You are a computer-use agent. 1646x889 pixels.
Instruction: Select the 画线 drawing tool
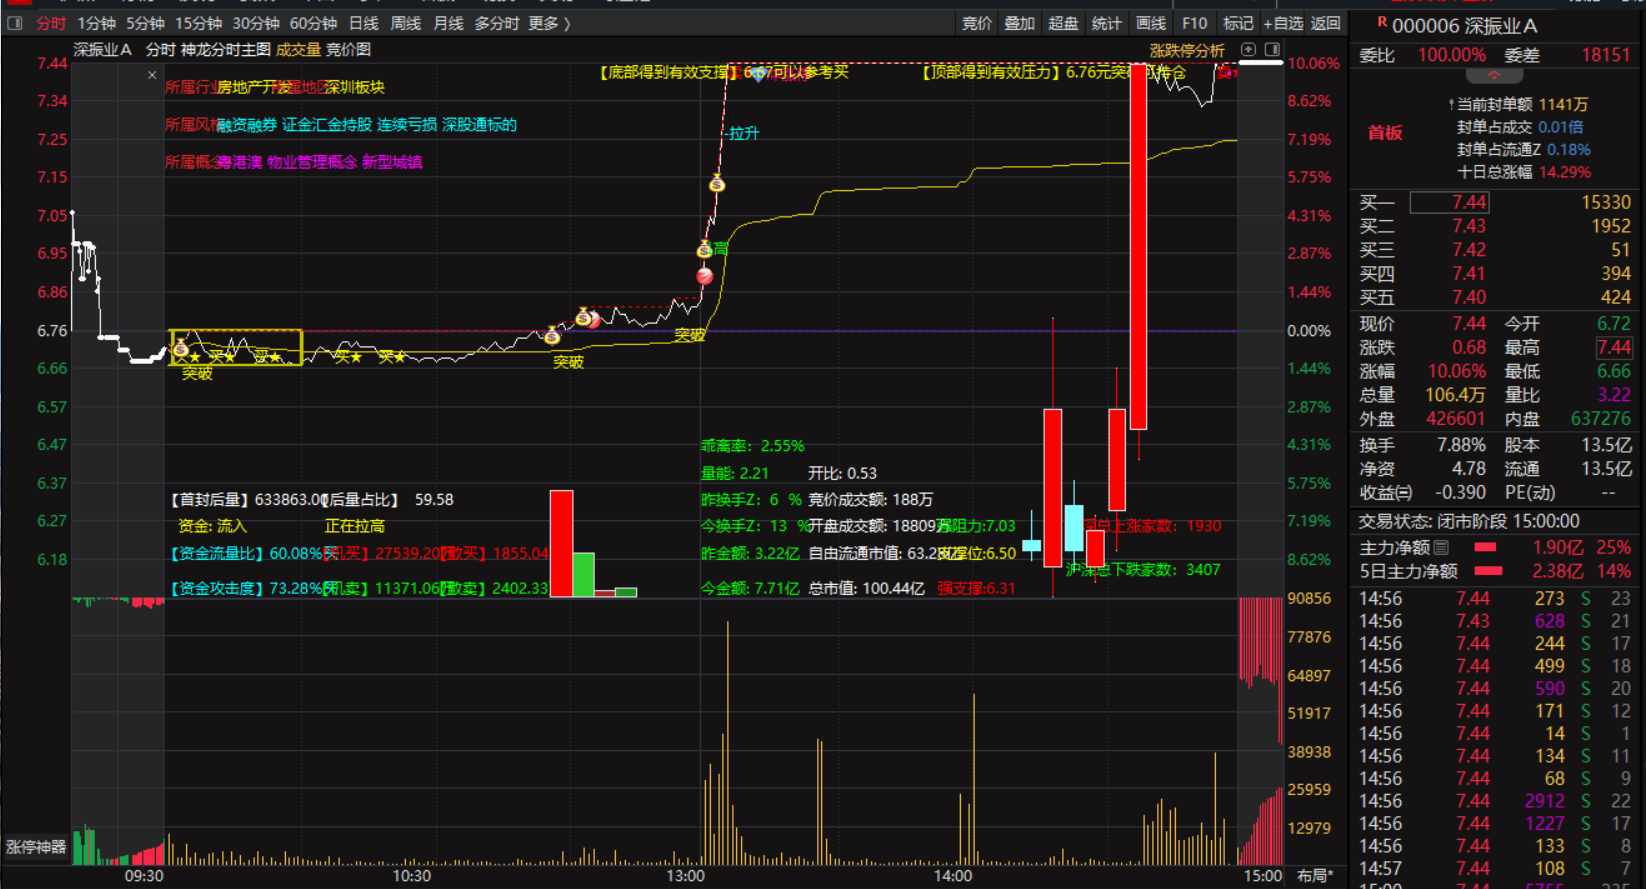point(1151,23)
